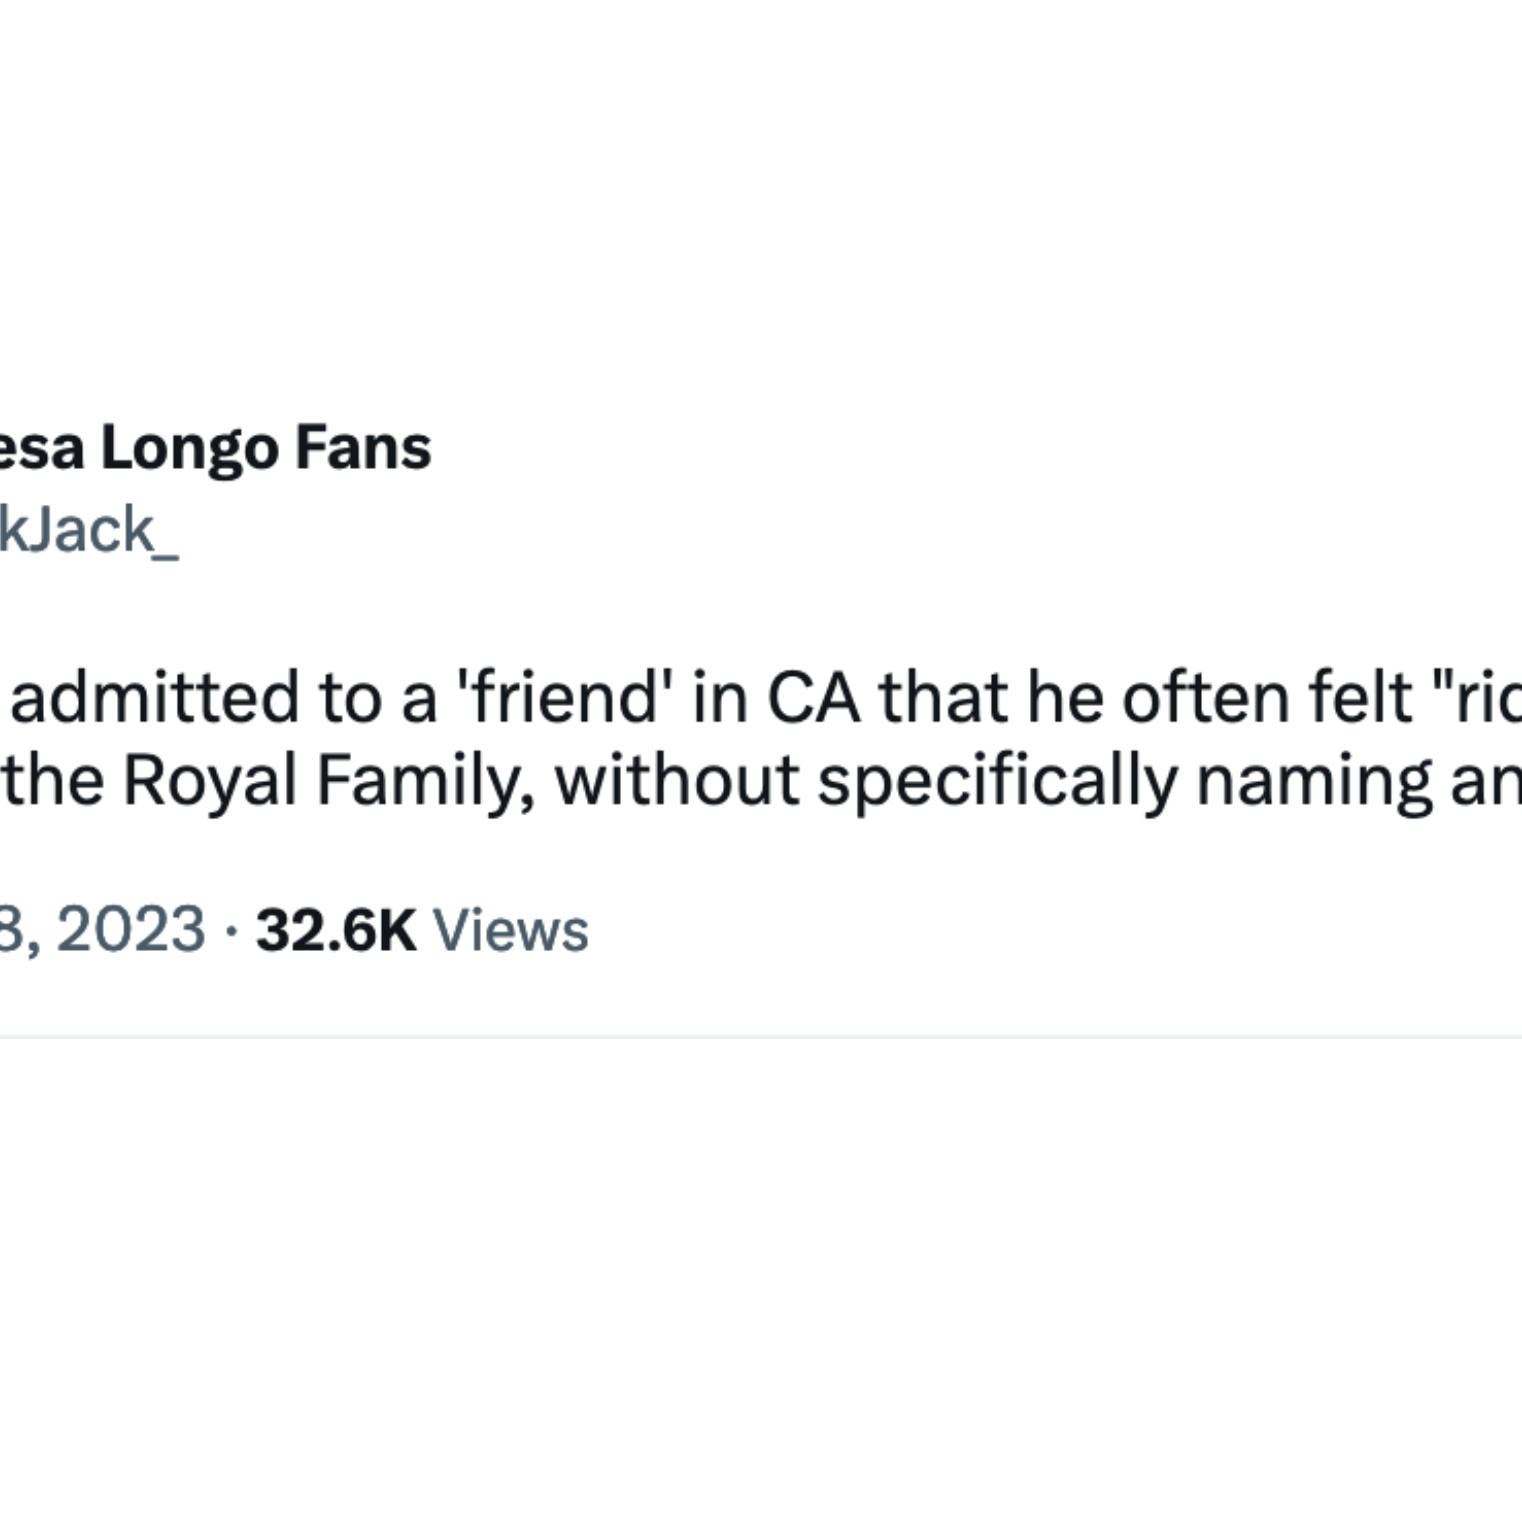Image resolution: width=1522 pixels, height=1522 pixels.
Task: Click the words 'that he' in tweet
Action: 991,697
